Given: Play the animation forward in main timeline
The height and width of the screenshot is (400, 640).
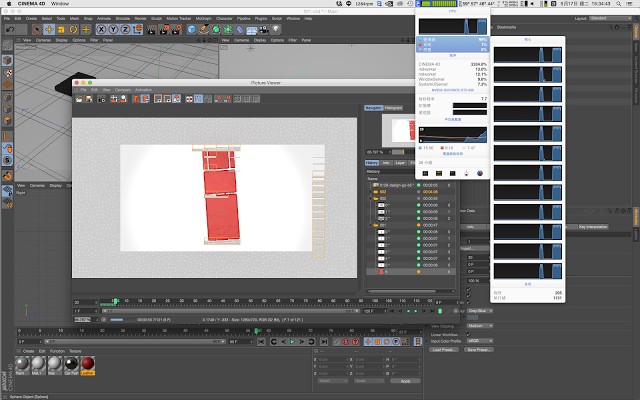Looking at the screenshot, I should (x=292, y=342).
